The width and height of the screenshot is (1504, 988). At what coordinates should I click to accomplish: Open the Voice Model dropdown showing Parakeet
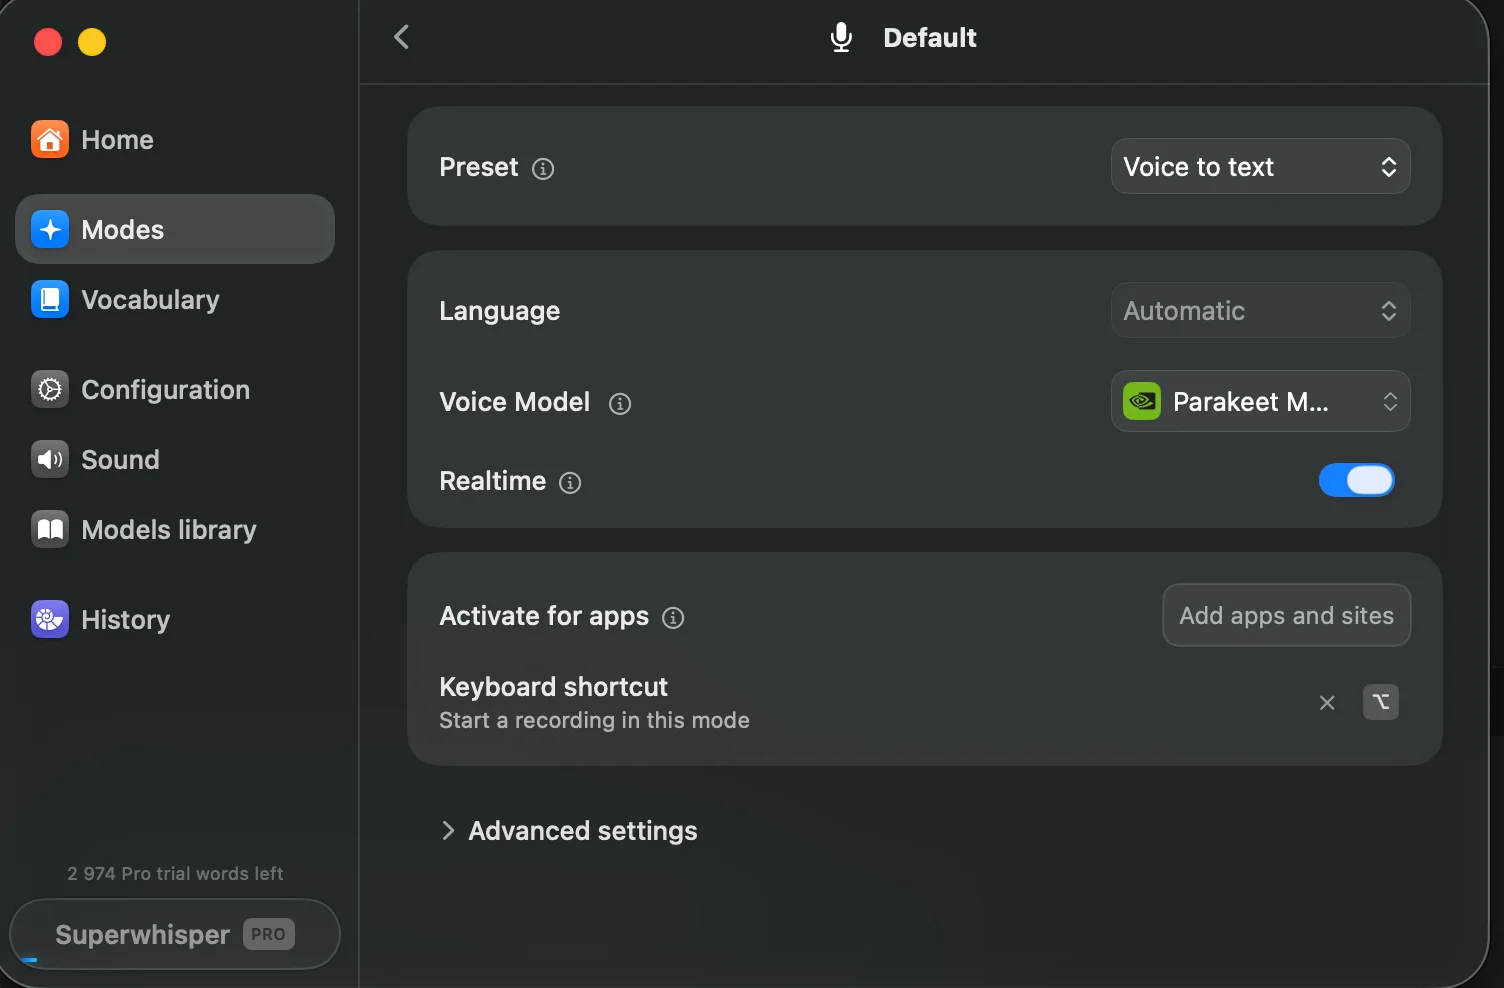(1261, 401)
